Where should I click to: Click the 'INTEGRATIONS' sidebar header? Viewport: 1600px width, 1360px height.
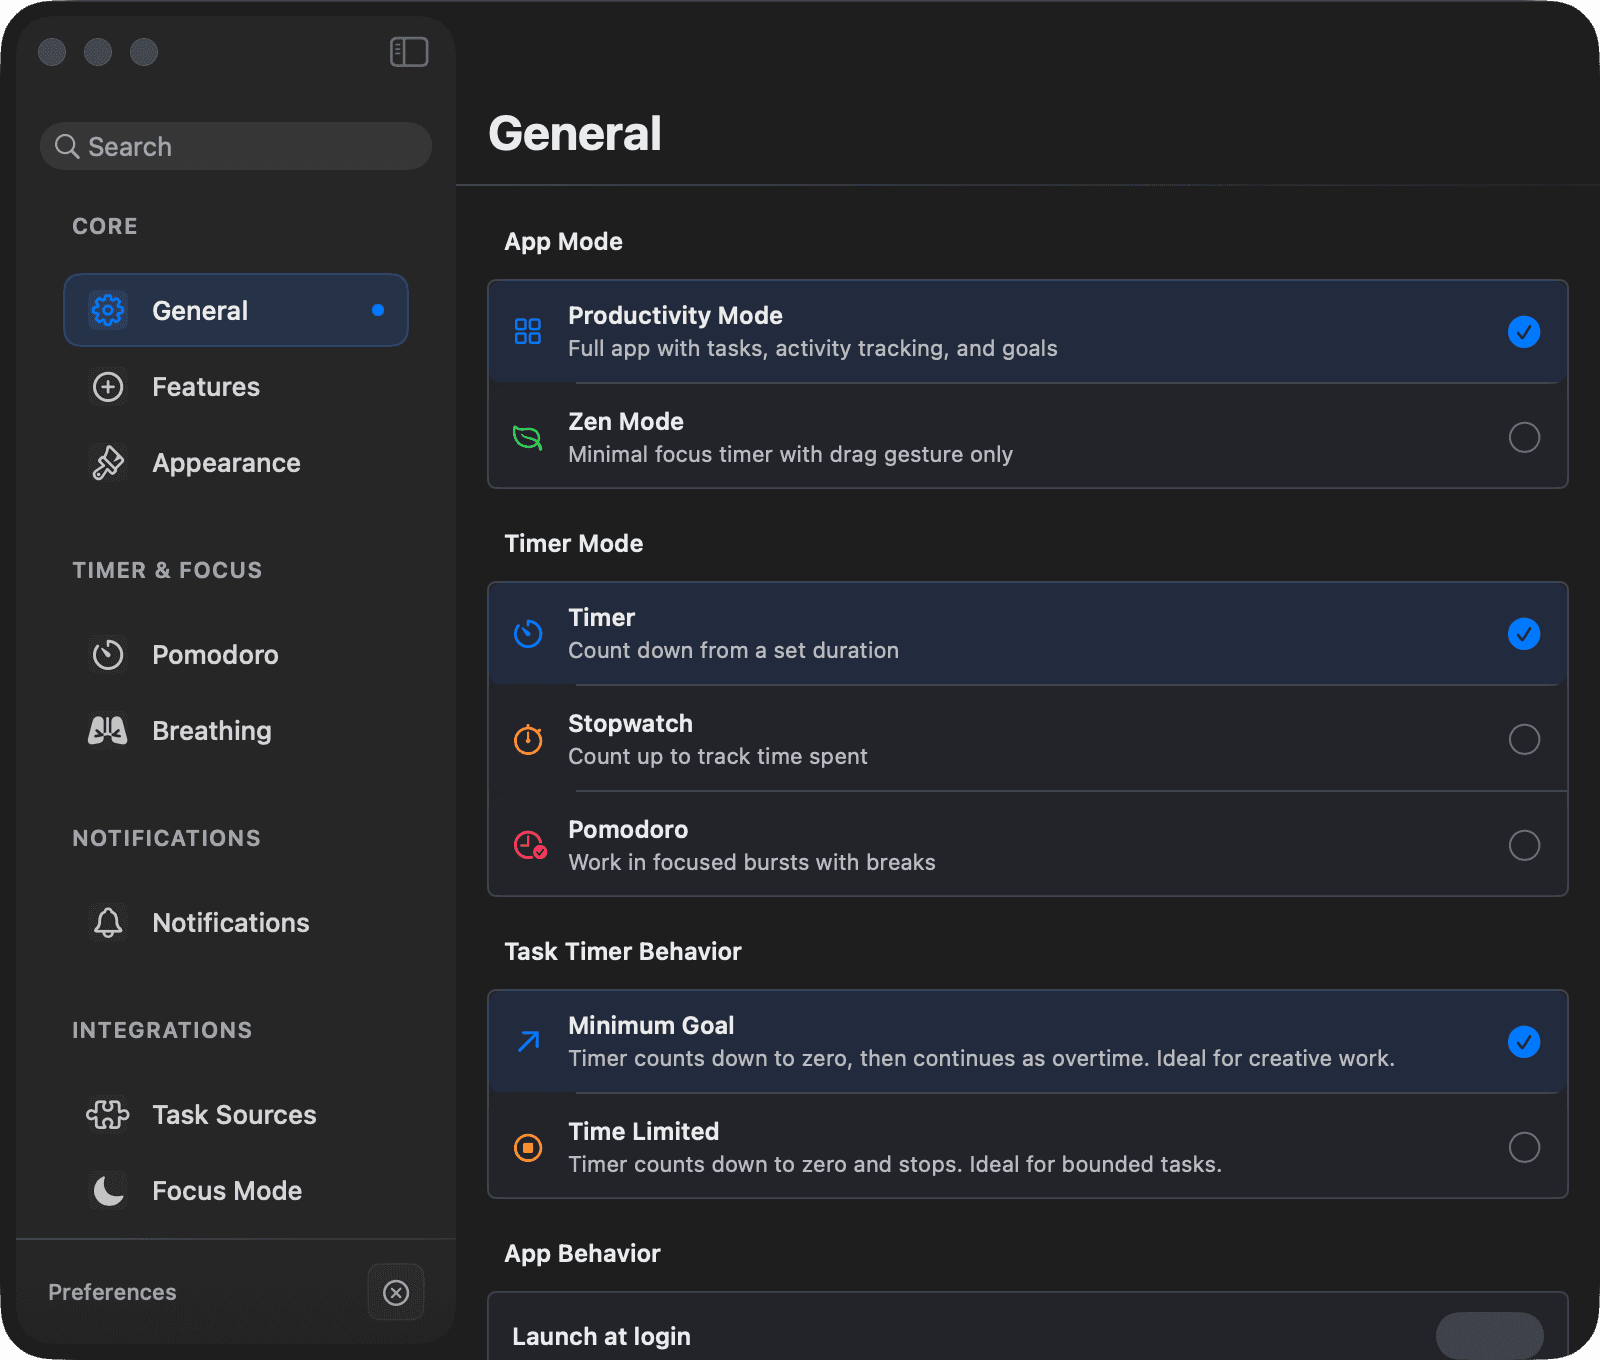pos(162,1030)
